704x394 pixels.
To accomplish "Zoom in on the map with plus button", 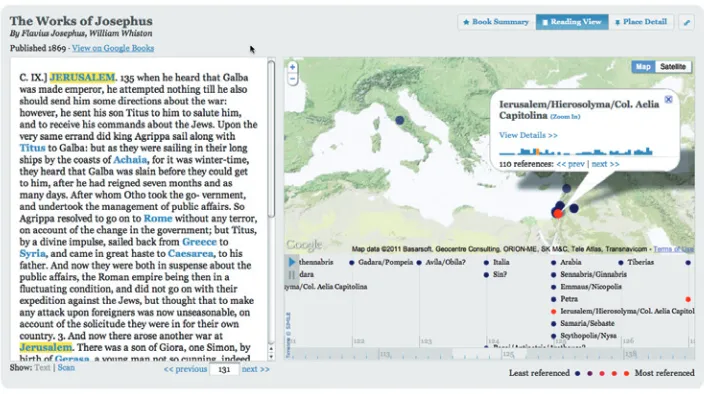I will 292,67.
